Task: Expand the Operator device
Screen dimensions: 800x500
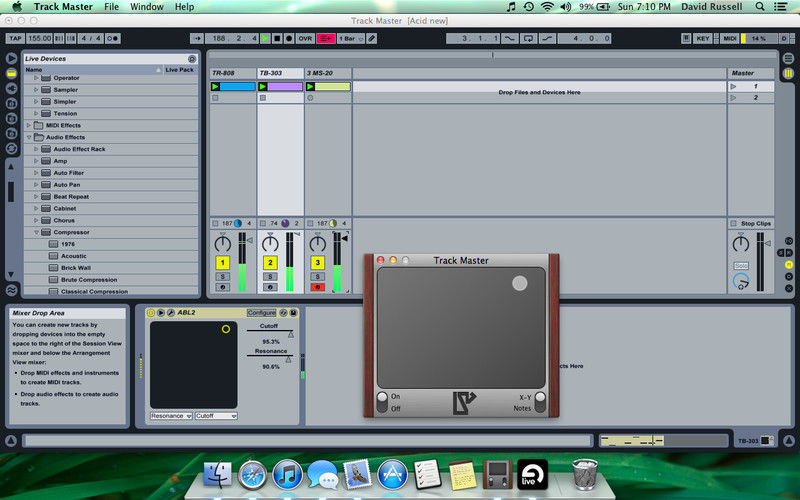Action: 36,78
